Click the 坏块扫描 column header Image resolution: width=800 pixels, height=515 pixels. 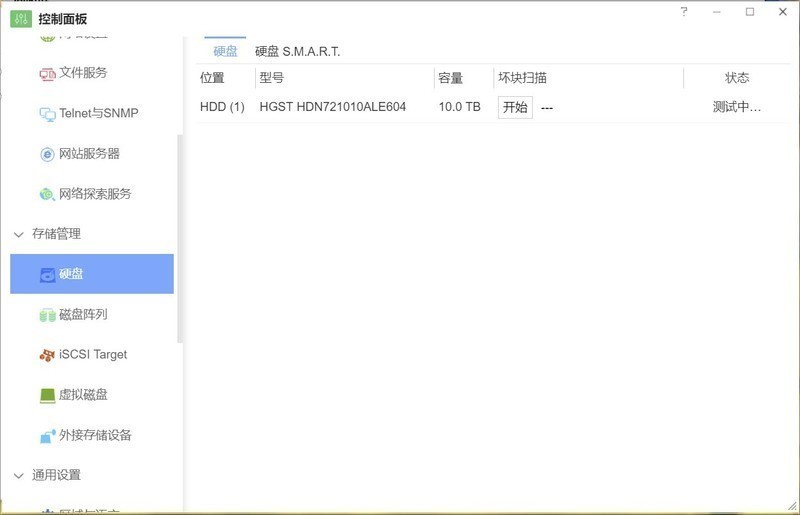(x=522, y=78)
